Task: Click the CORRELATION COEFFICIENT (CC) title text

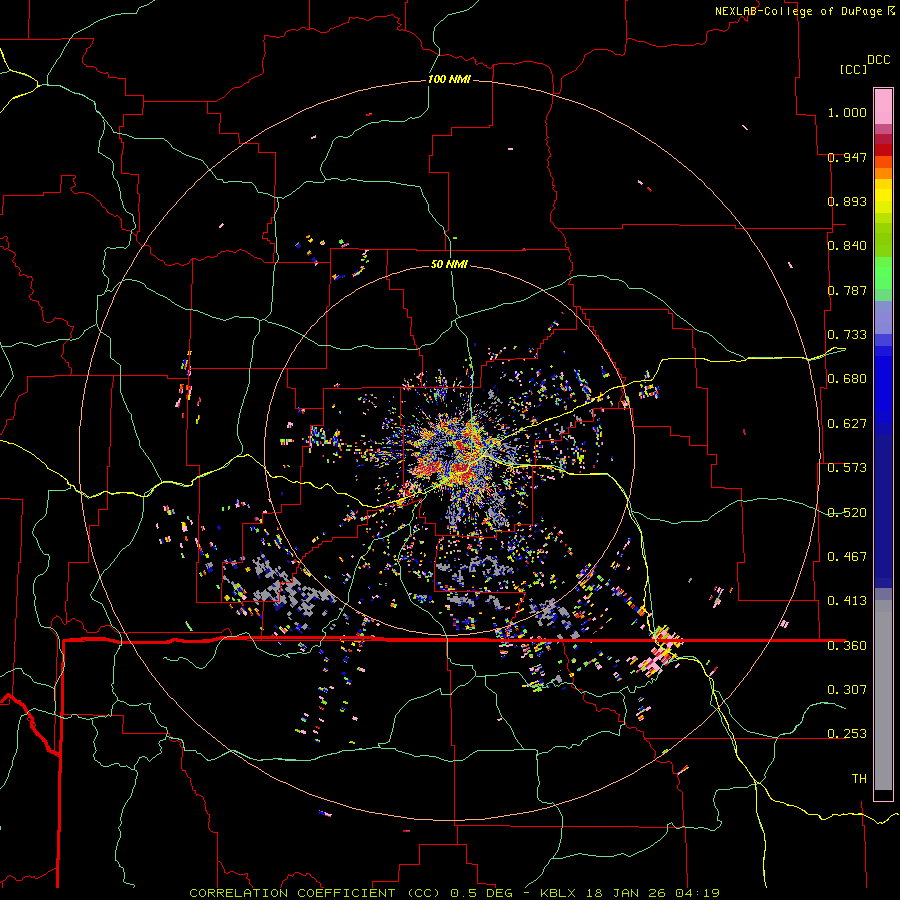Action: click(316, 893)
